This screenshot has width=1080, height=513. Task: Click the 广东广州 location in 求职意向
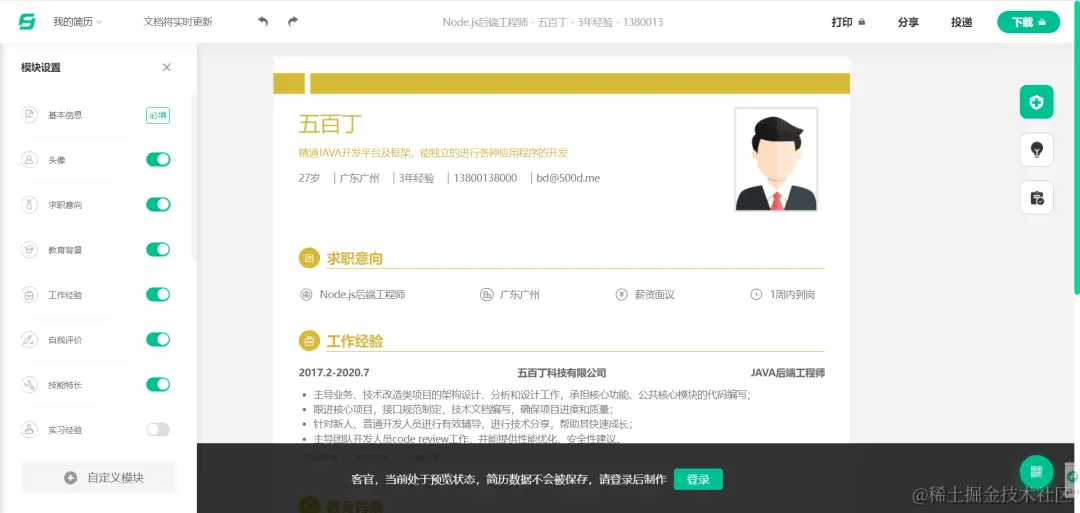(519, 295)
